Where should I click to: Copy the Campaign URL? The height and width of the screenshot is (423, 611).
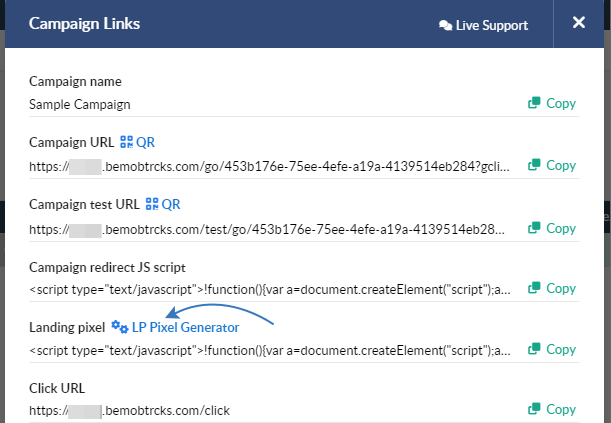(552, 166)
